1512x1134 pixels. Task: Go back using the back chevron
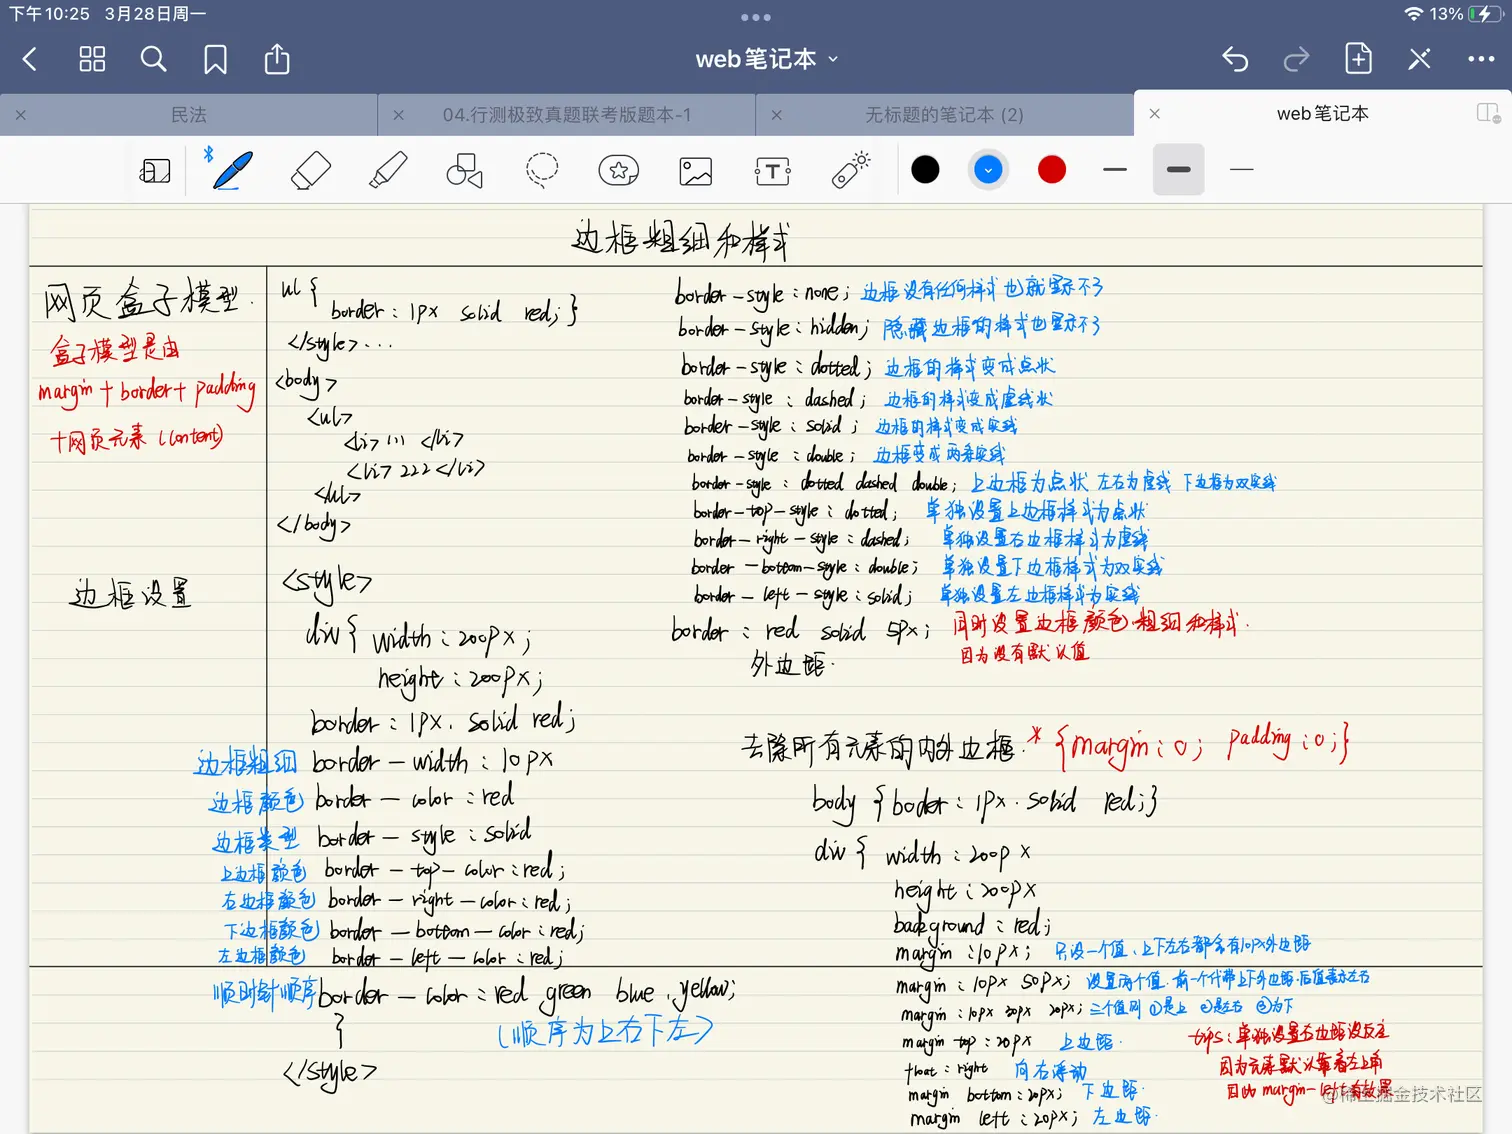point(30,60)
